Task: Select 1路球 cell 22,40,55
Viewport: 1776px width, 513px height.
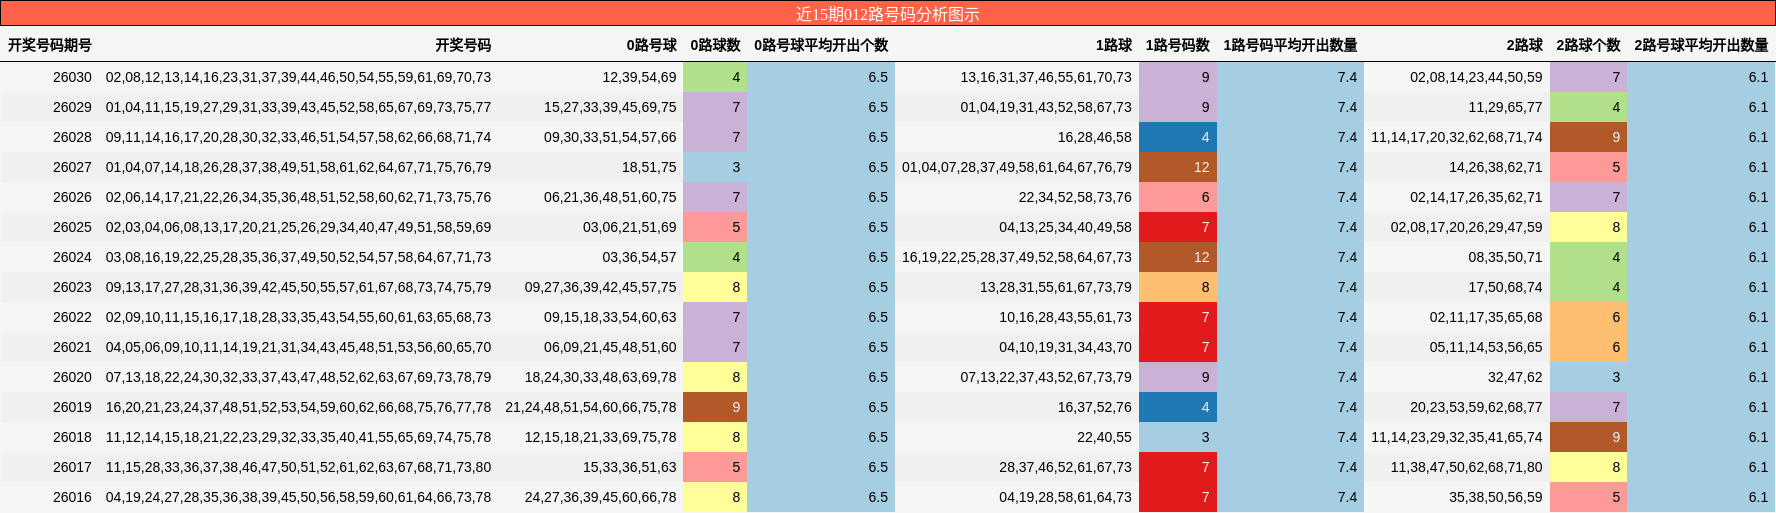Action: click(1105, 437)
